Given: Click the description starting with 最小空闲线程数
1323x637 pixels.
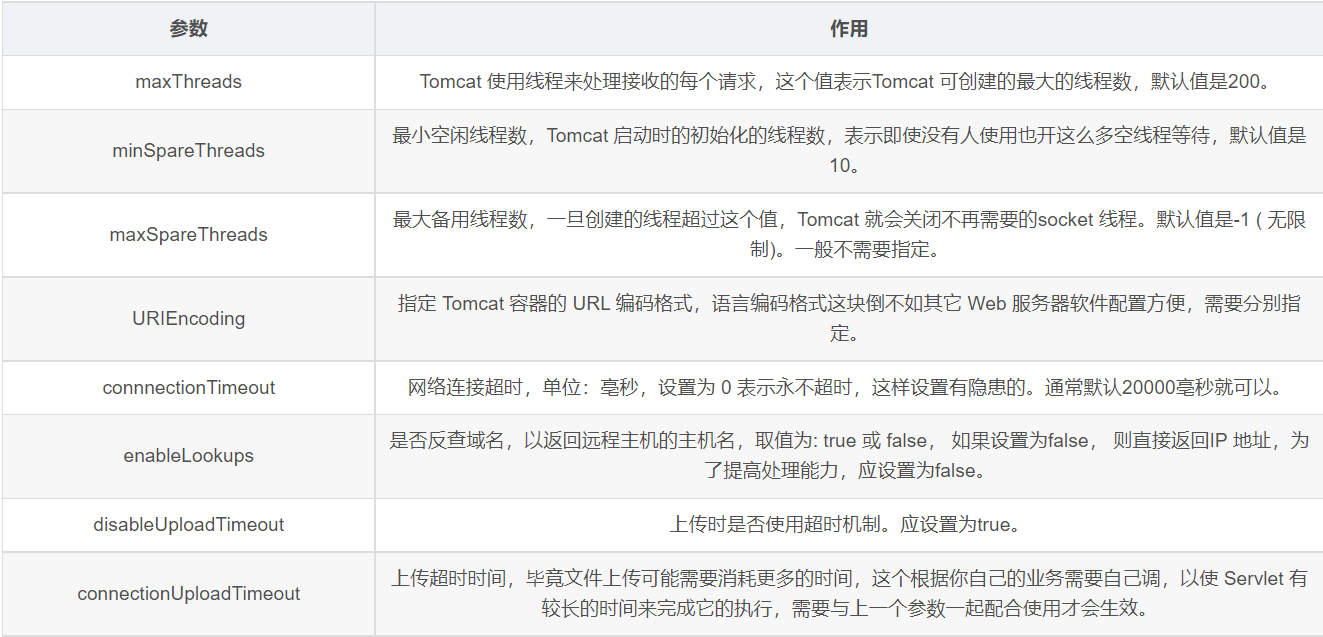Looking at the screenshot, I should click(x=849, y=151).
